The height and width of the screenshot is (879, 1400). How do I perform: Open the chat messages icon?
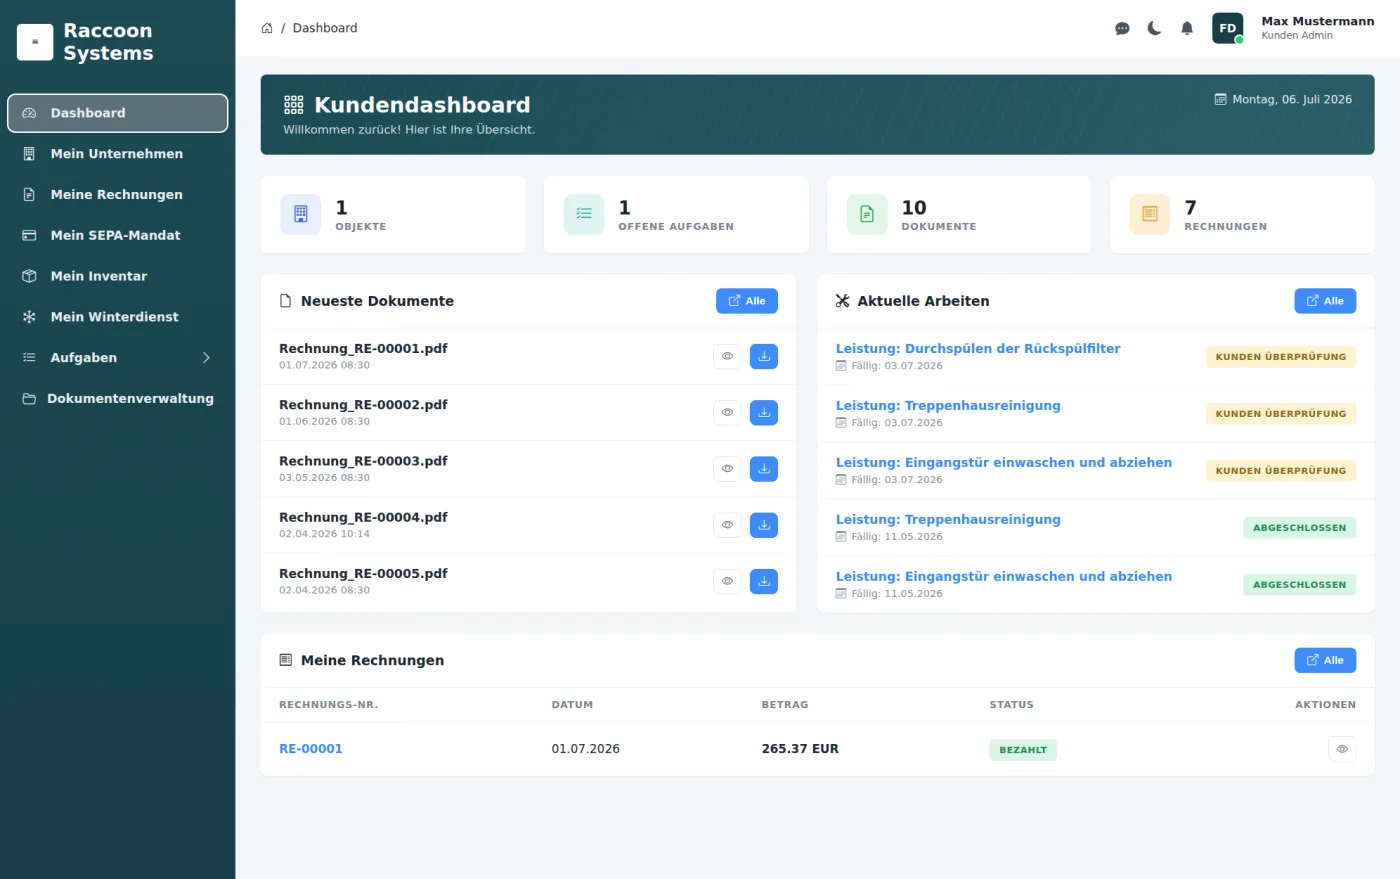1122,28
